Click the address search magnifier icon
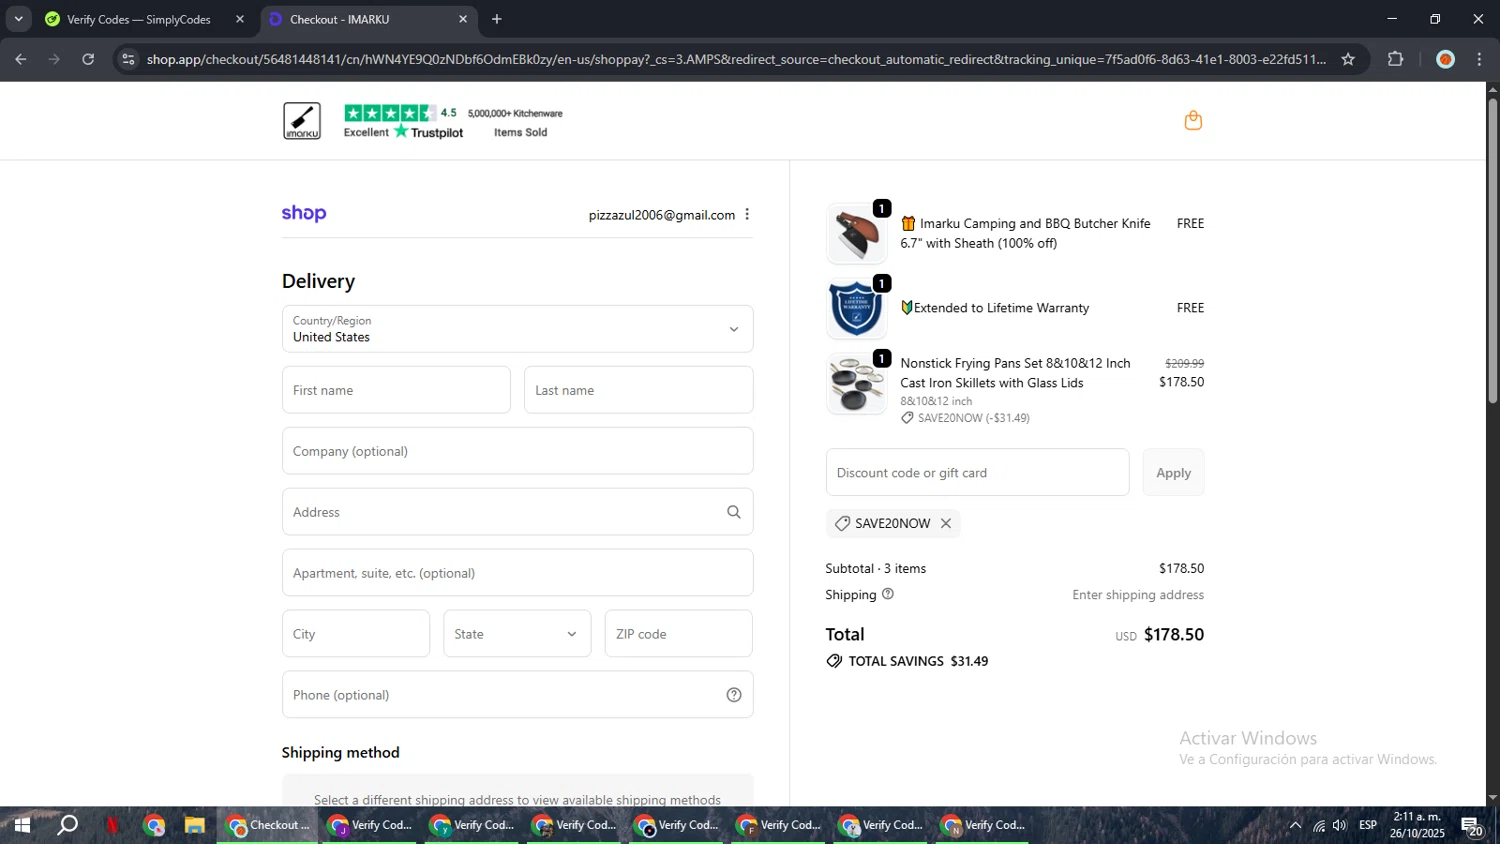 tap(733, 512)
